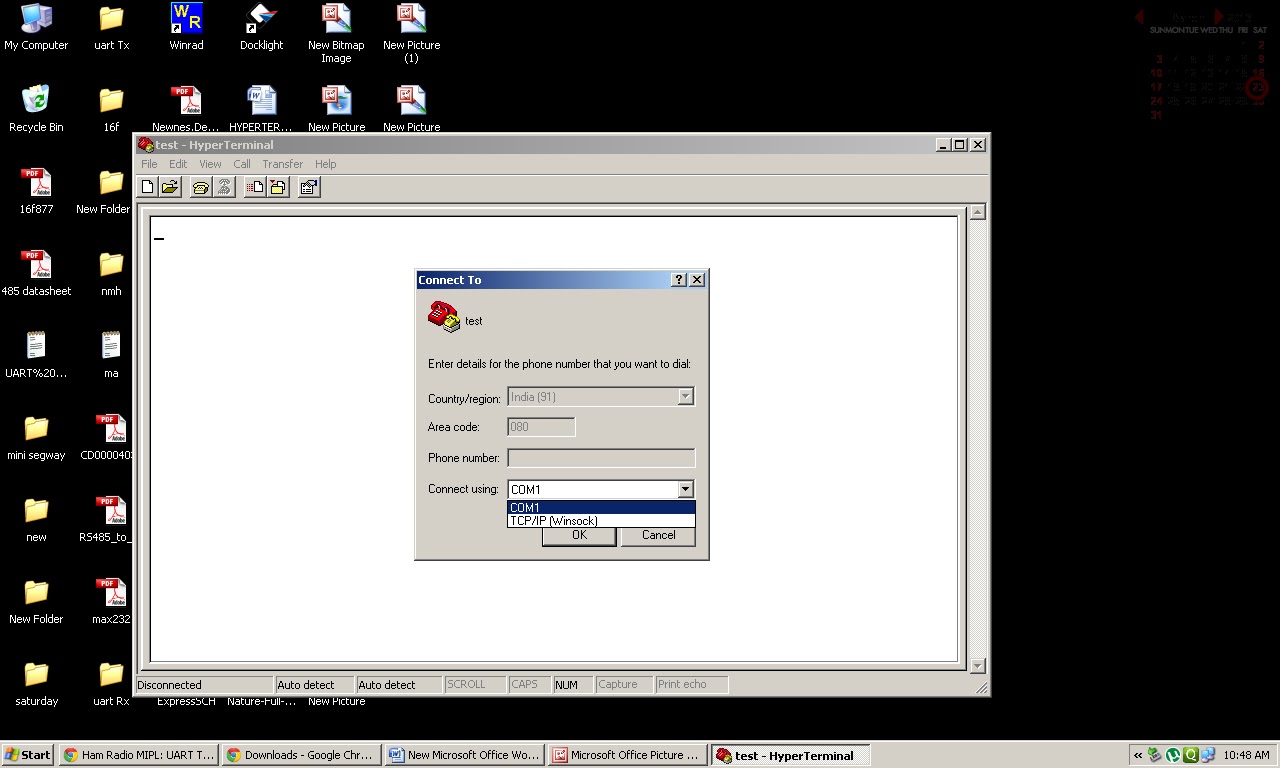Open the File menu
1280x768 pixels.
149,164
